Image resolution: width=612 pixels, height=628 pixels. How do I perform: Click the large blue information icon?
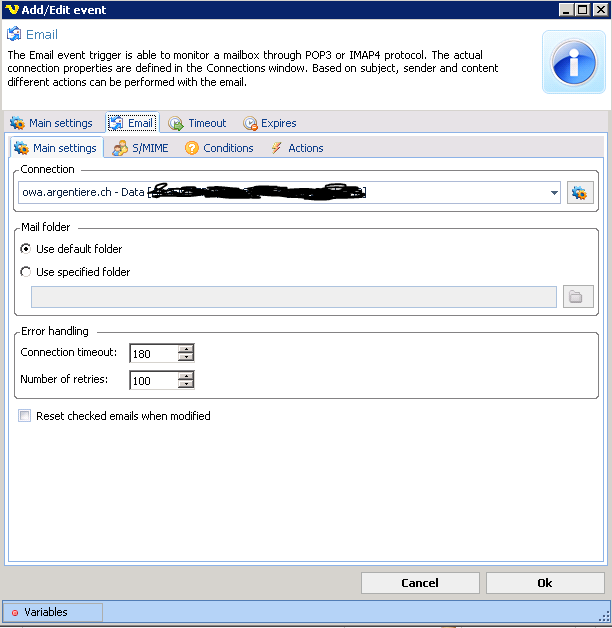click(573, 61)
